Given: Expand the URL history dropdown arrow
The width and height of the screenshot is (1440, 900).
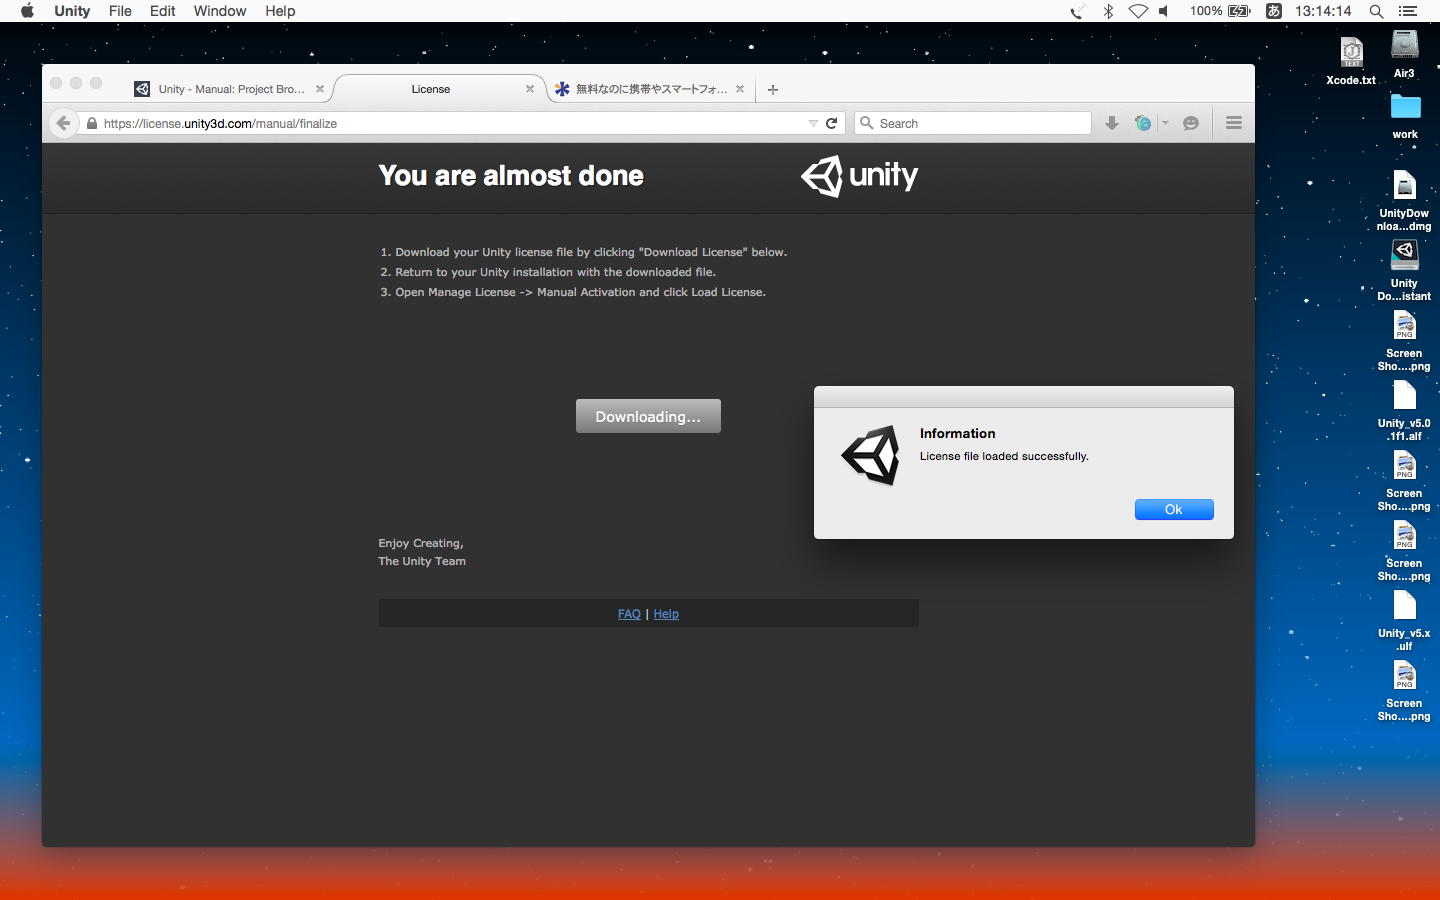Looking at the screenshot, I should click(813, 123).
